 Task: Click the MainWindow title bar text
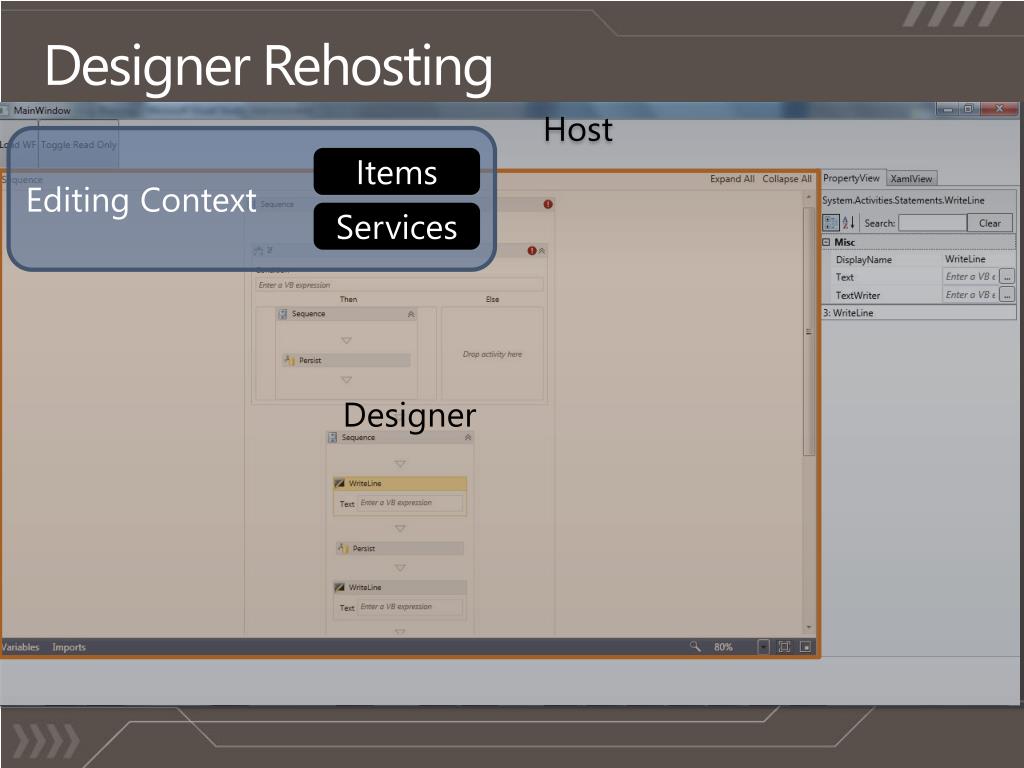tap(42, 110)
